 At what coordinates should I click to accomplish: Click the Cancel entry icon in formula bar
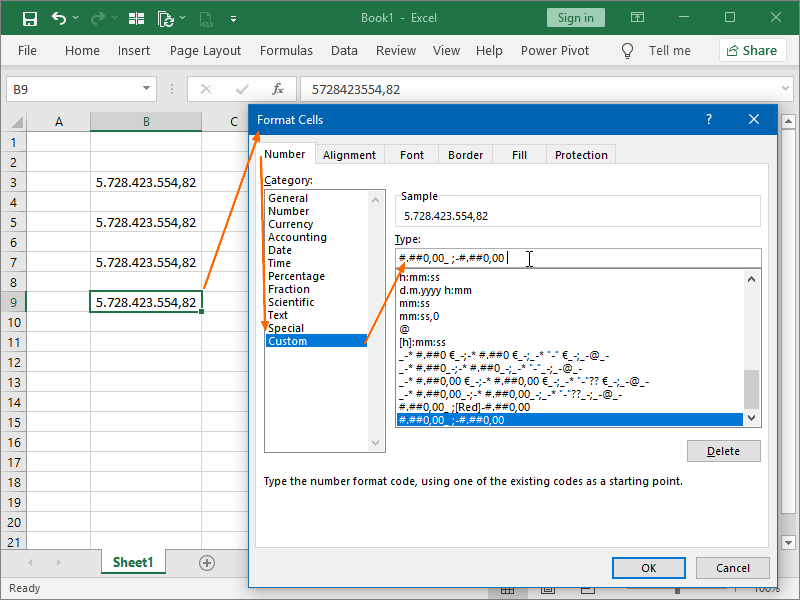(206, 88)
